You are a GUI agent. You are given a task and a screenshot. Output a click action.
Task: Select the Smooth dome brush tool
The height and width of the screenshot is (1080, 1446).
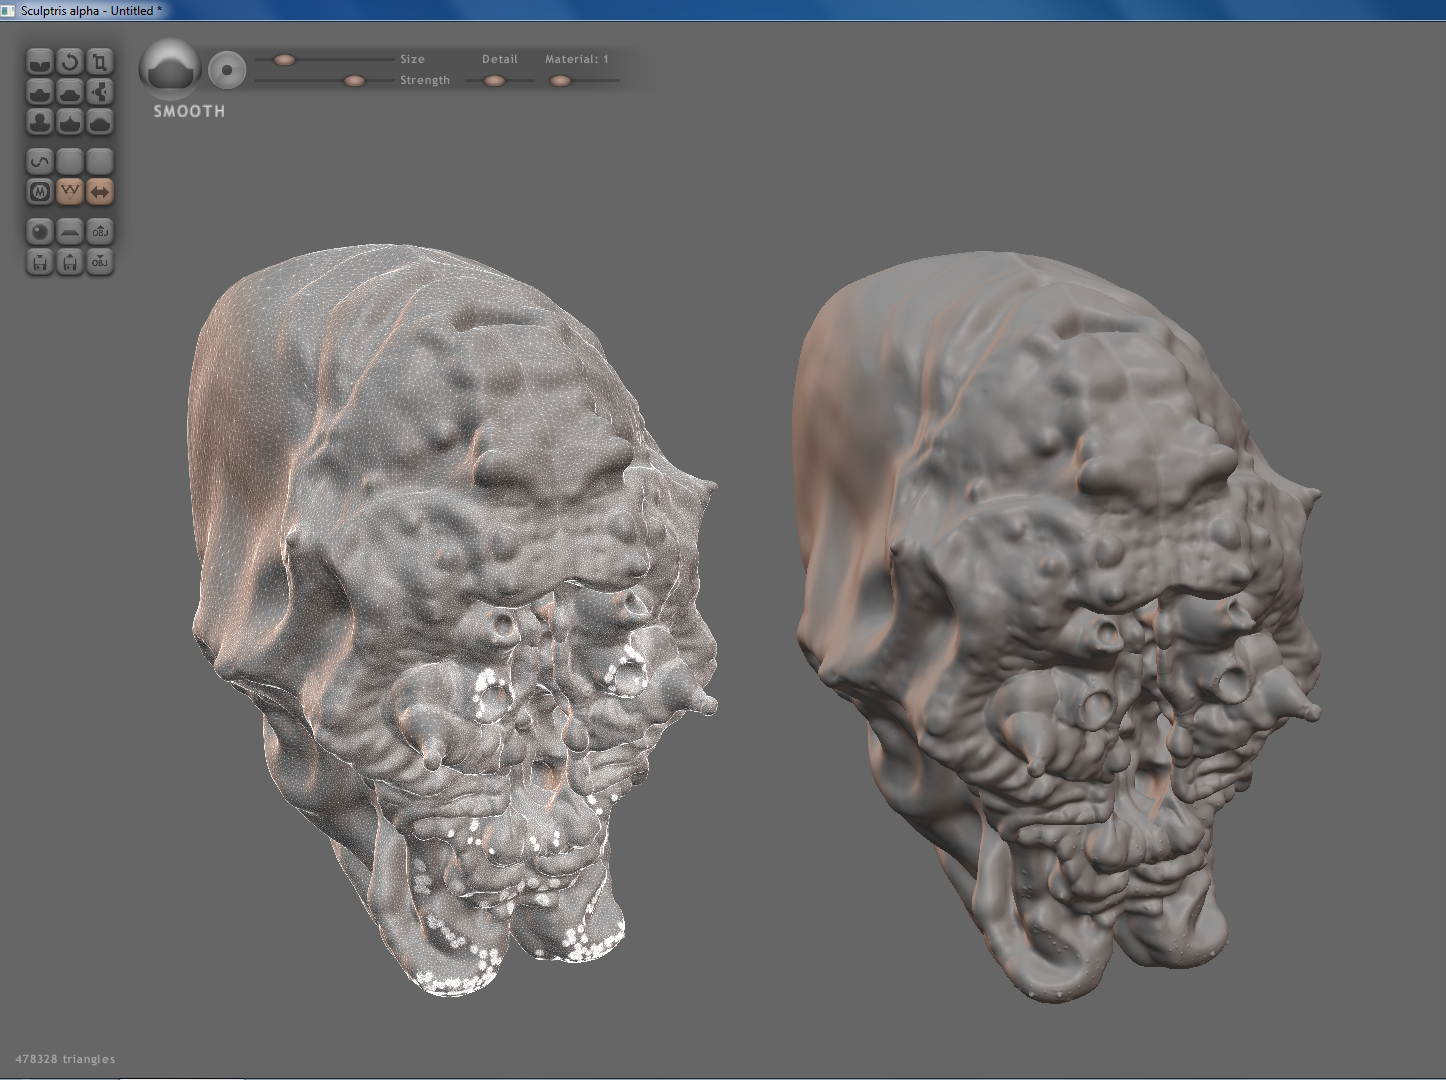tap(100, 122)
